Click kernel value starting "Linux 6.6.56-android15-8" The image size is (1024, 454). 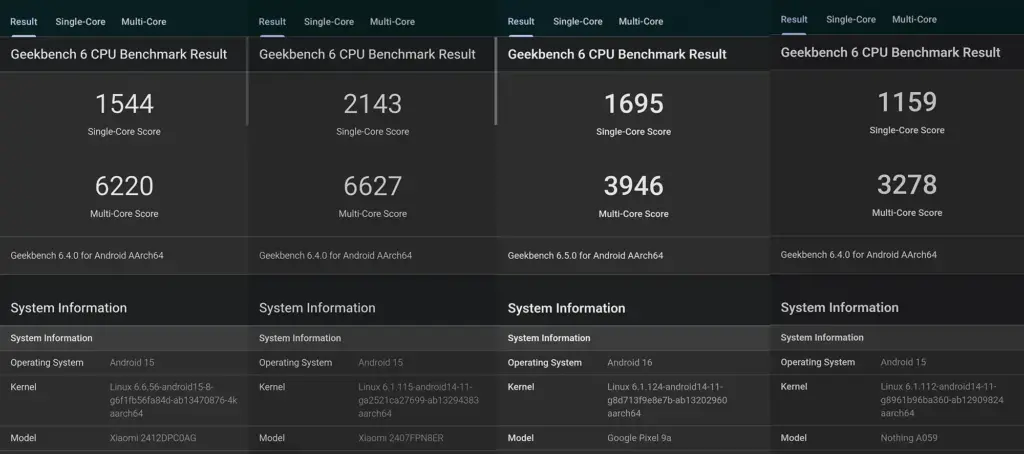pyautogui.click(x=174, y=400)
